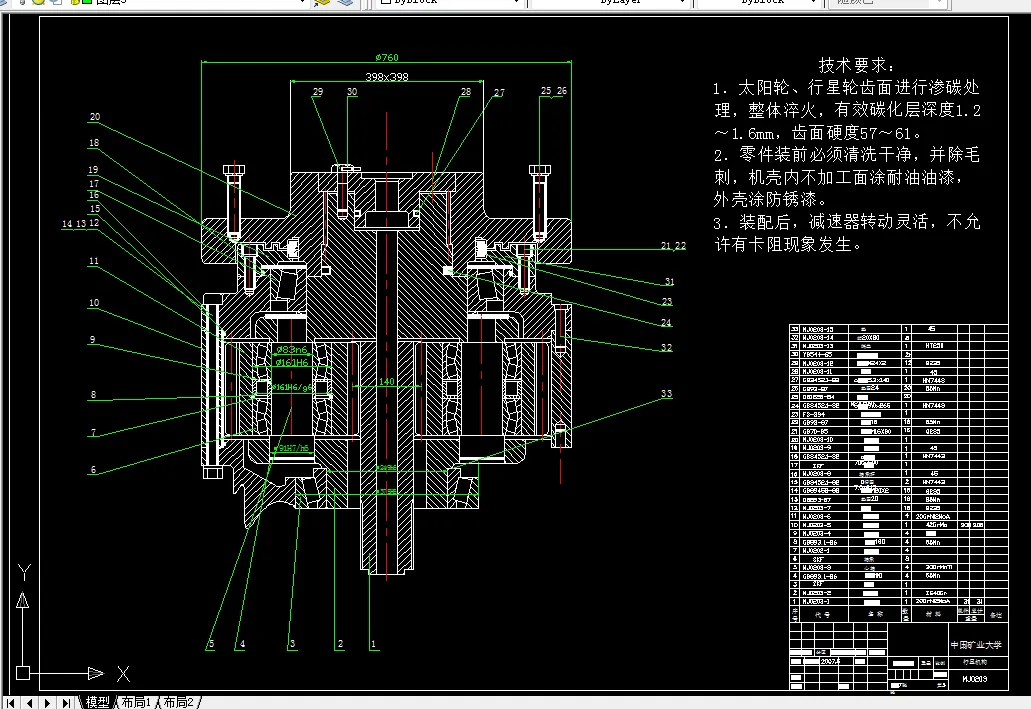The width and height of the screenshot is (1031, 709).
Task: Select the 140 dimension text
Action: (387, 381)
